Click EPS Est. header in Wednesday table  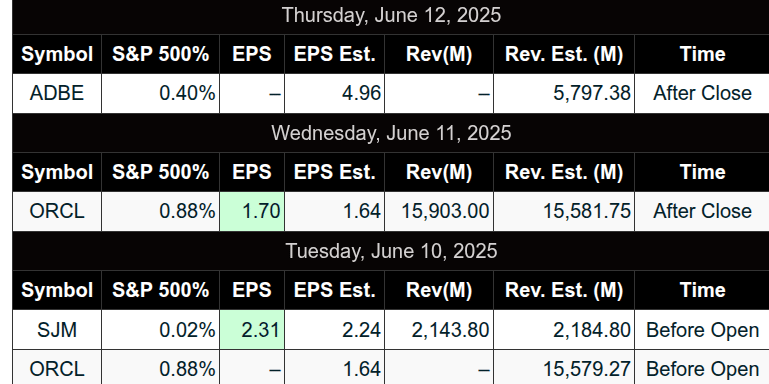pyautogui.click(x=334, y=172)
